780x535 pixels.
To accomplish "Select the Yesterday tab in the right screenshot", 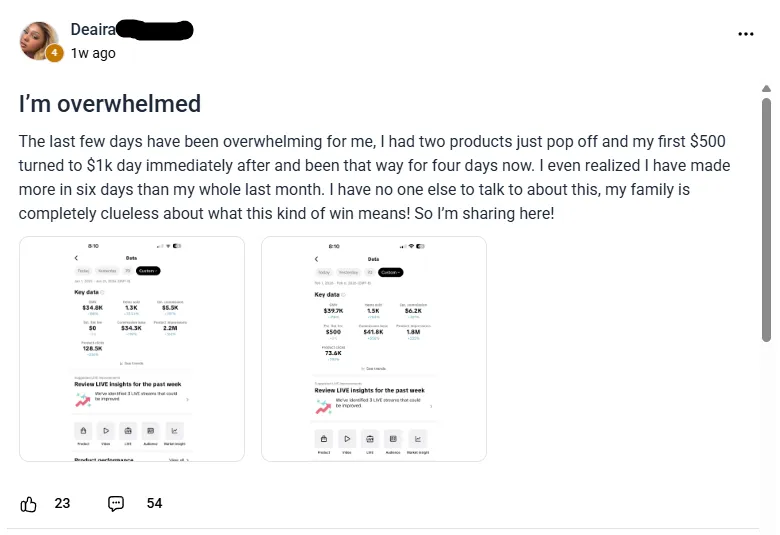I will 348,272.
